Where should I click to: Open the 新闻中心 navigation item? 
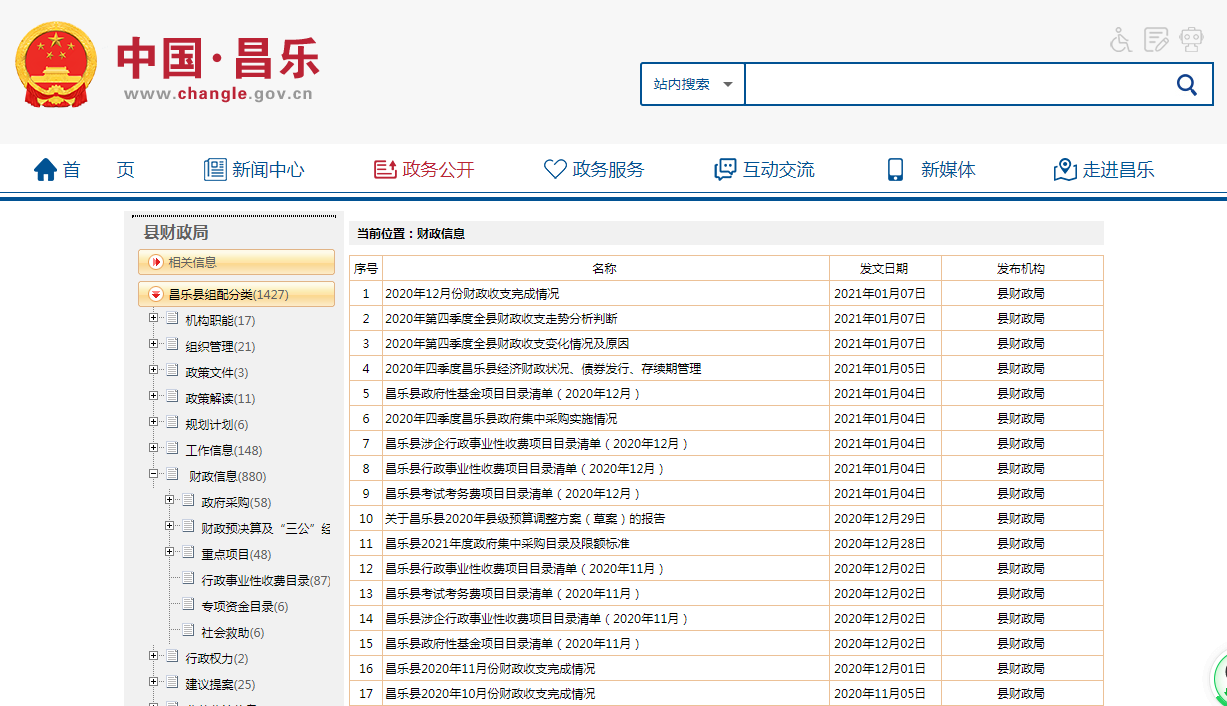click(254, 170)
